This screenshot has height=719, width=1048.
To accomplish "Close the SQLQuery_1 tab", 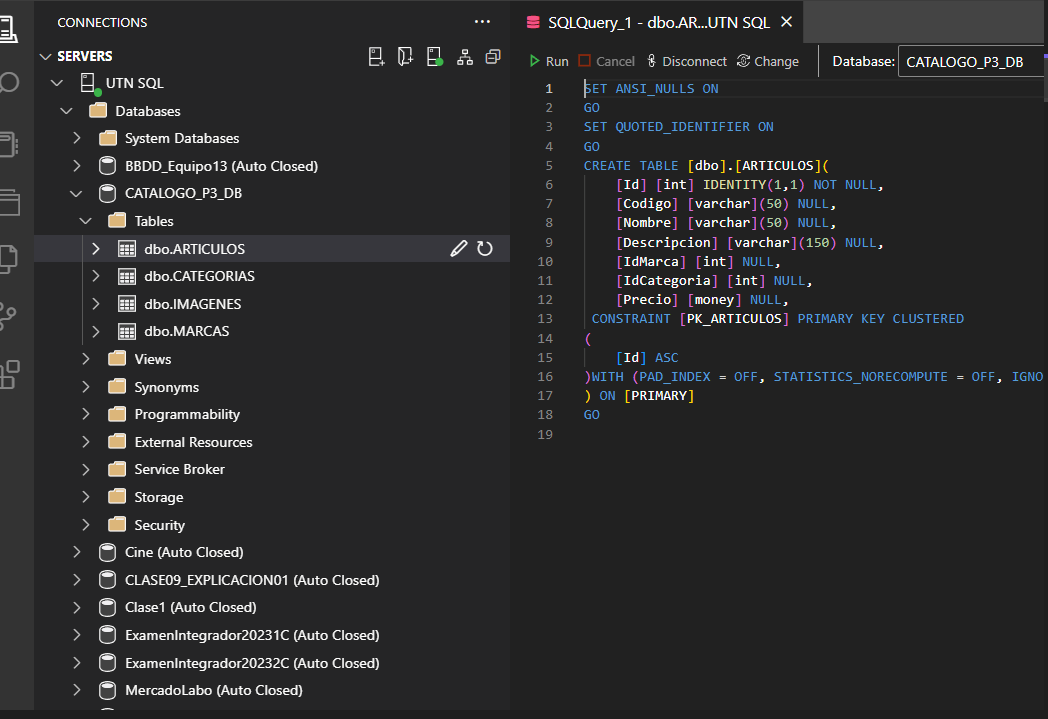I will (786, 22).
